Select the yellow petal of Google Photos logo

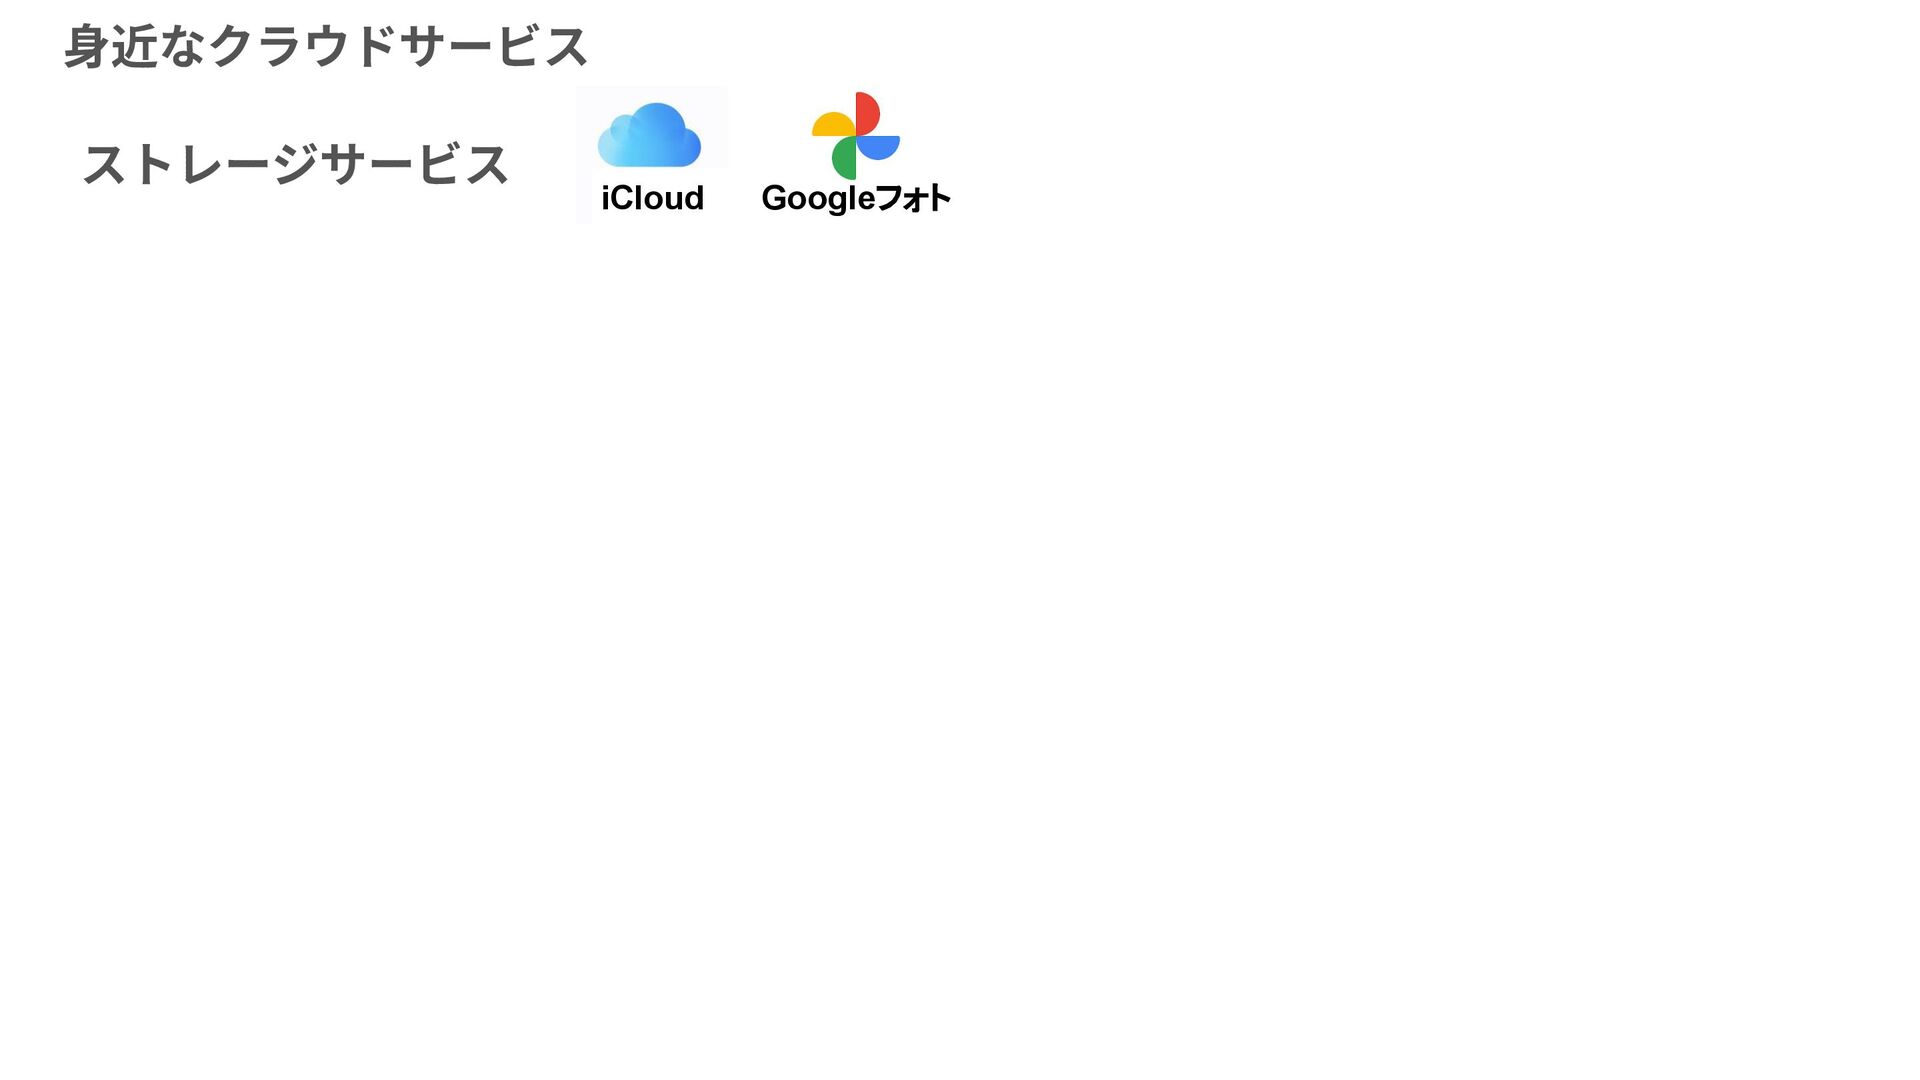click(x=834, y=124)
